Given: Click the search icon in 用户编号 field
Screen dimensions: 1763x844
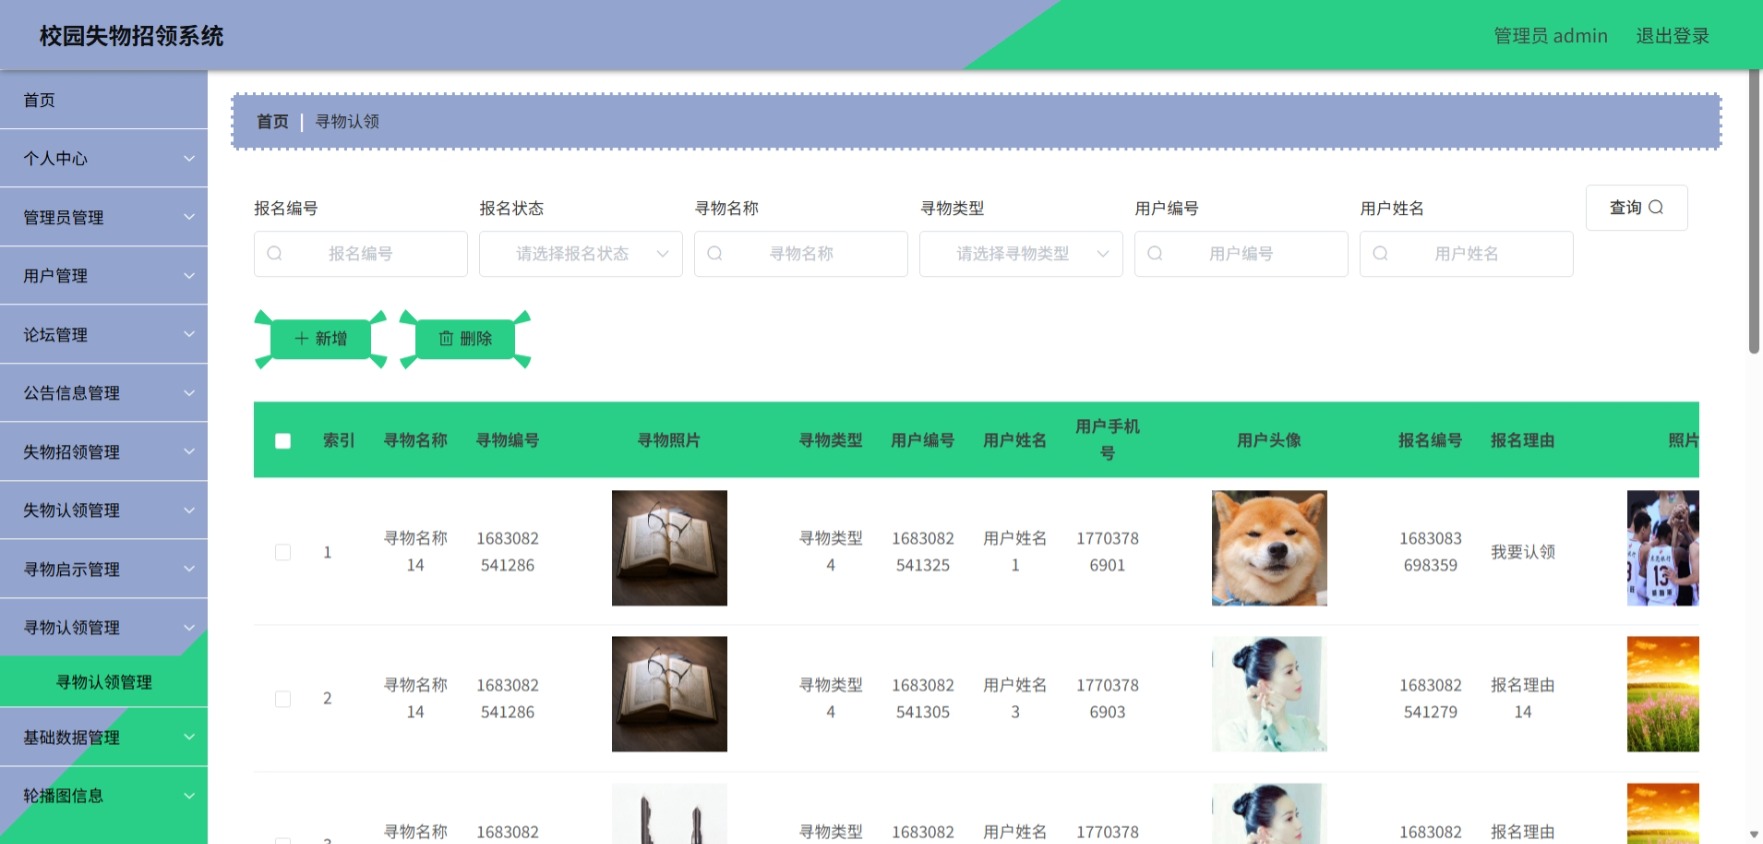Looking at the screenshot, I should click(1155, 254).
